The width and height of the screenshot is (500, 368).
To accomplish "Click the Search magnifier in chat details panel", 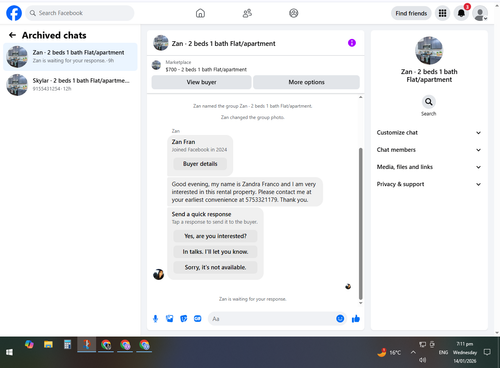I will 429,101.
